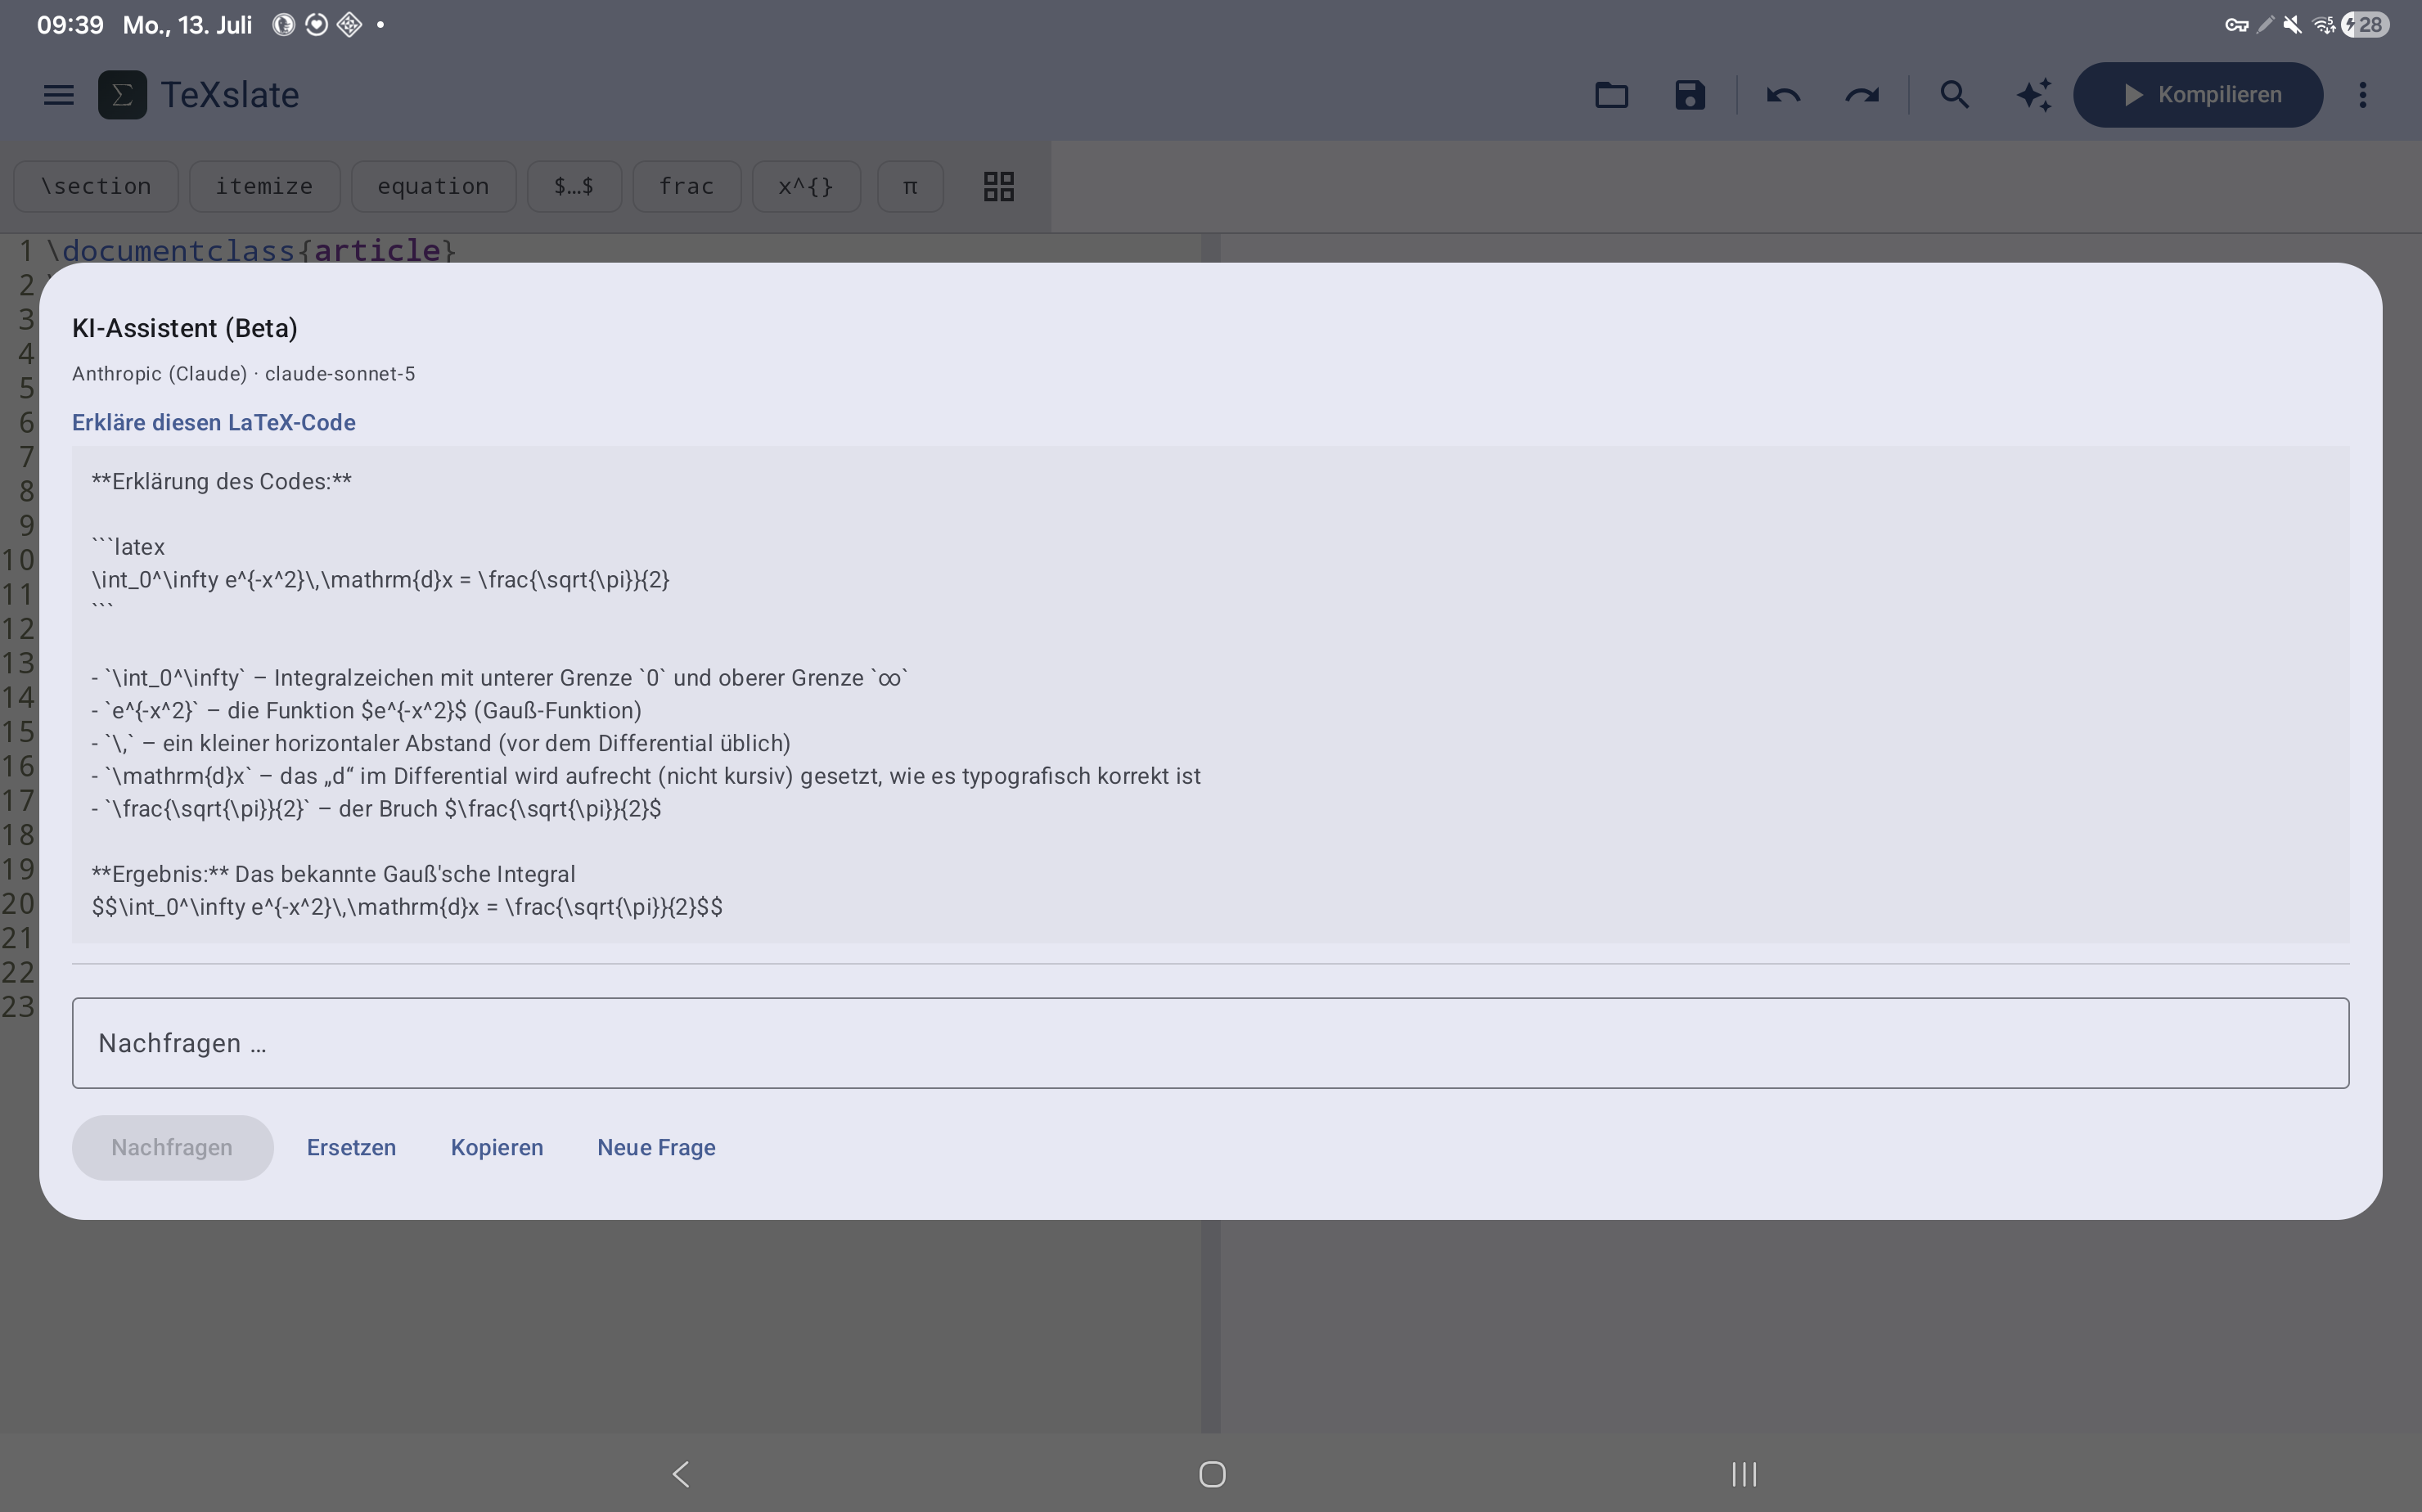Image resolution: width=2422 pixels, height=1512 pixels.
Task: Insert the x^{} superscript snippet
Action: click(x=806, y=186)
